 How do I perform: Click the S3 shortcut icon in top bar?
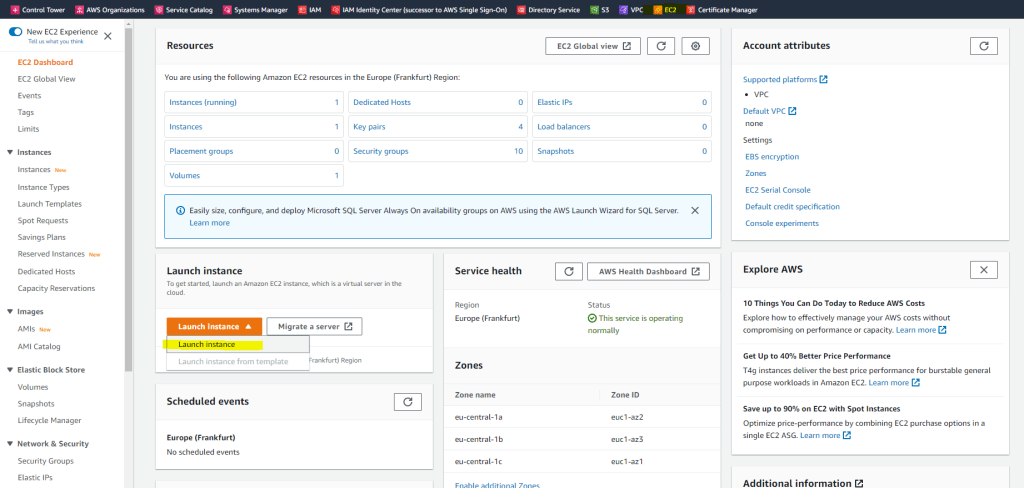(593, 9)
